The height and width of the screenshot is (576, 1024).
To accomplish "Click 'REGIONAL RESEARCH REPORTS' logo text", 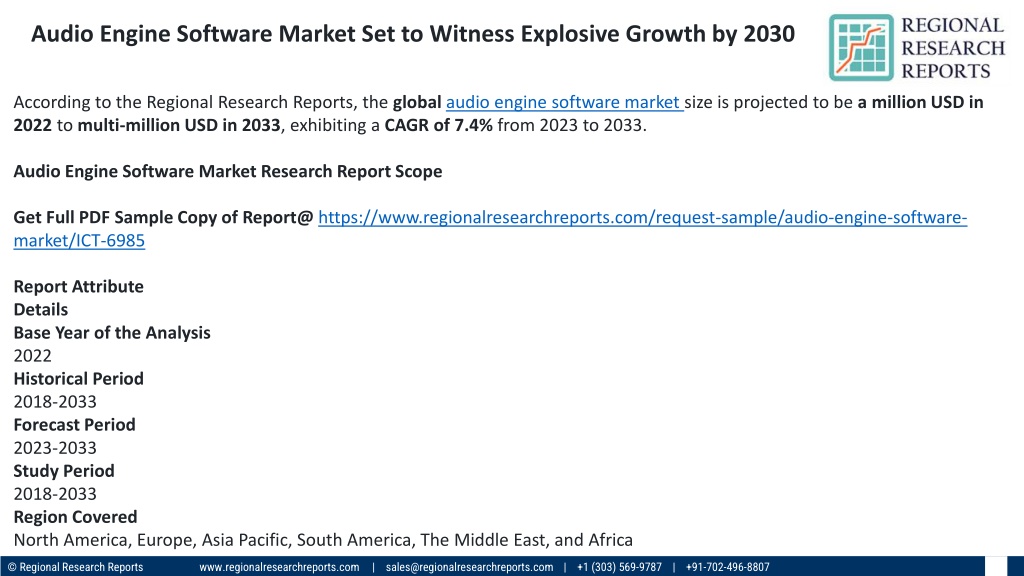I will [x=953, y=48].
